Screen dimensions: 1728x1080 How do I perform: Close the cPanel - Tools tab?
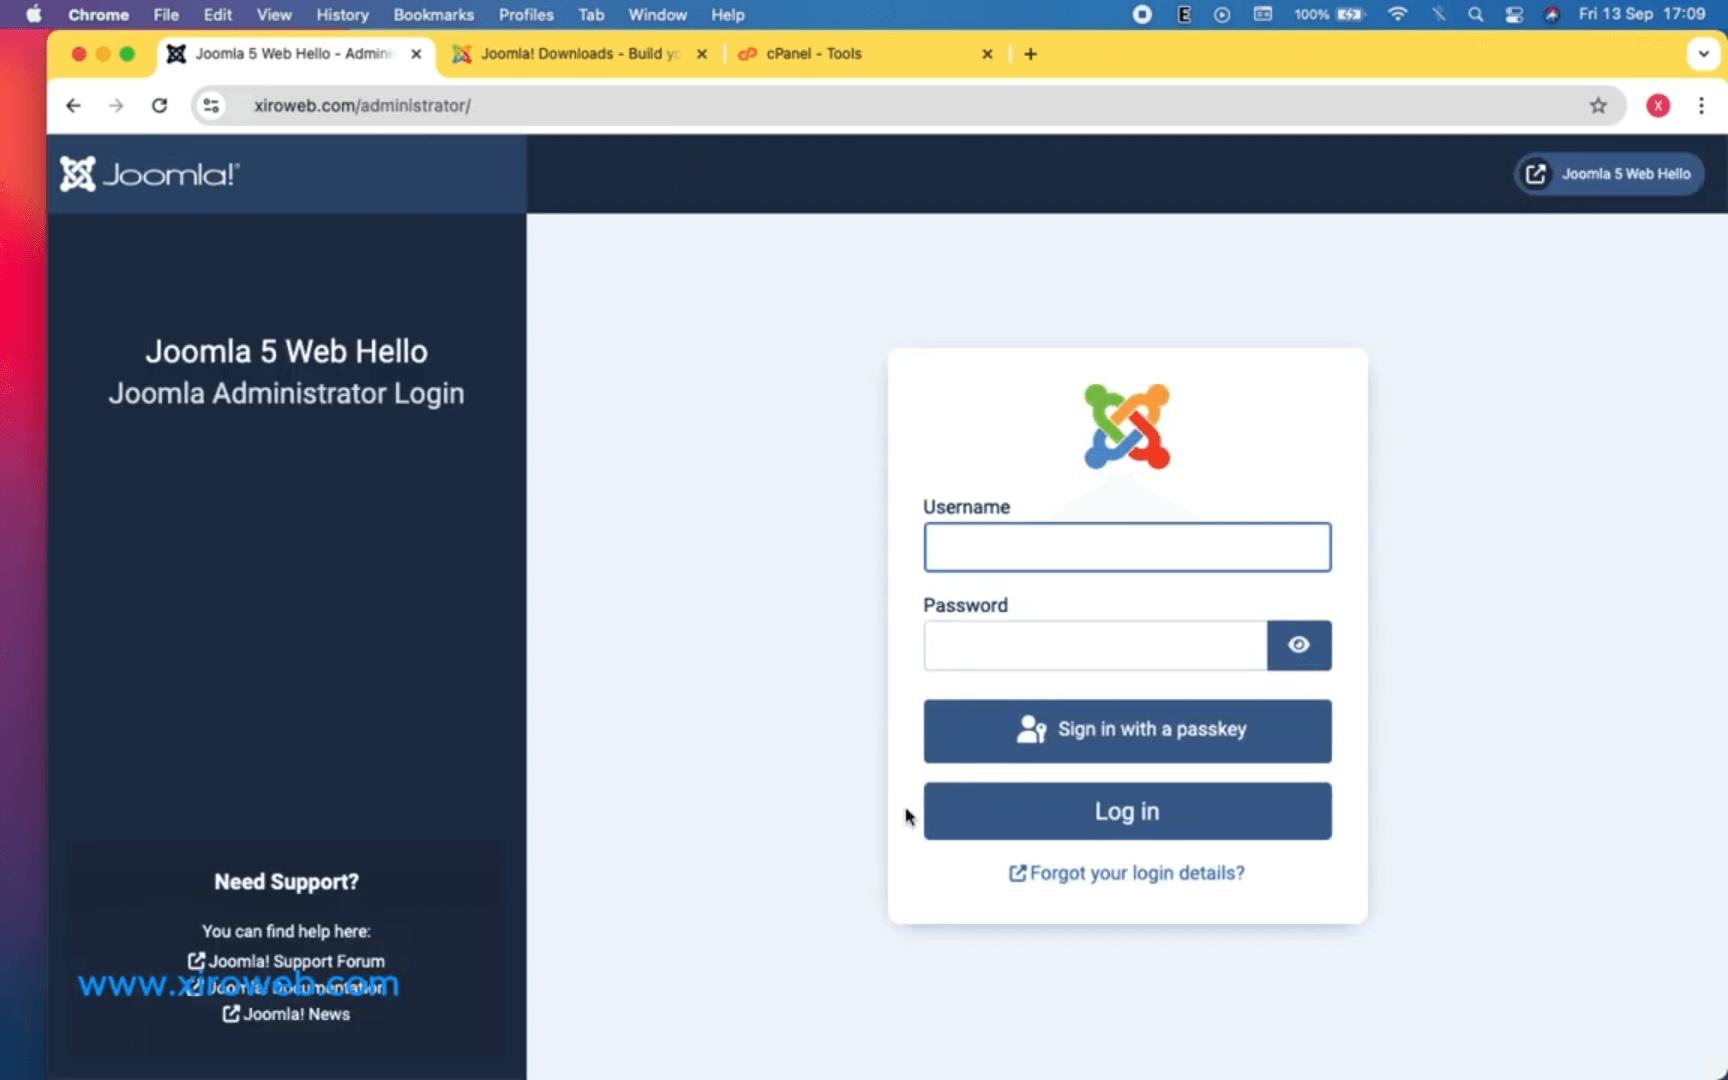[987, 54]
